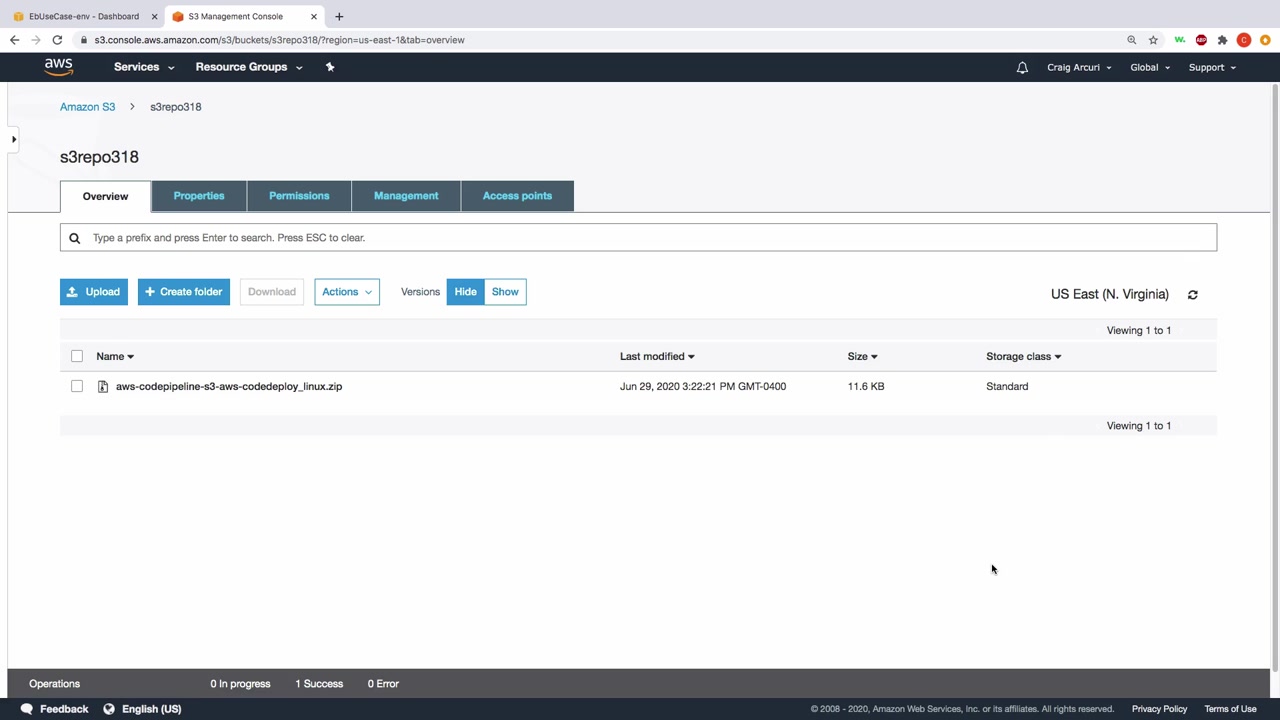Switch to the Properties tab

[x=199, y=196]
